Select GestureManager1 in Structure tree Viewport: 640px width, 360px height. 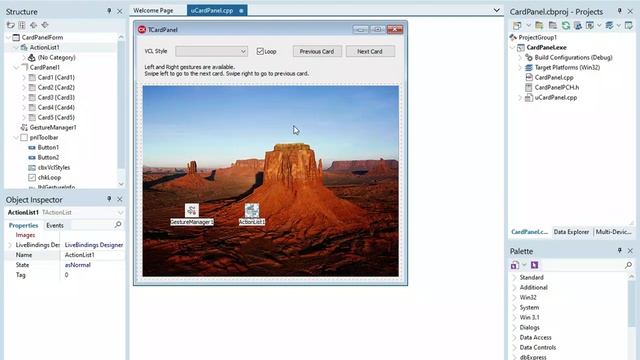tap(53, 127)
